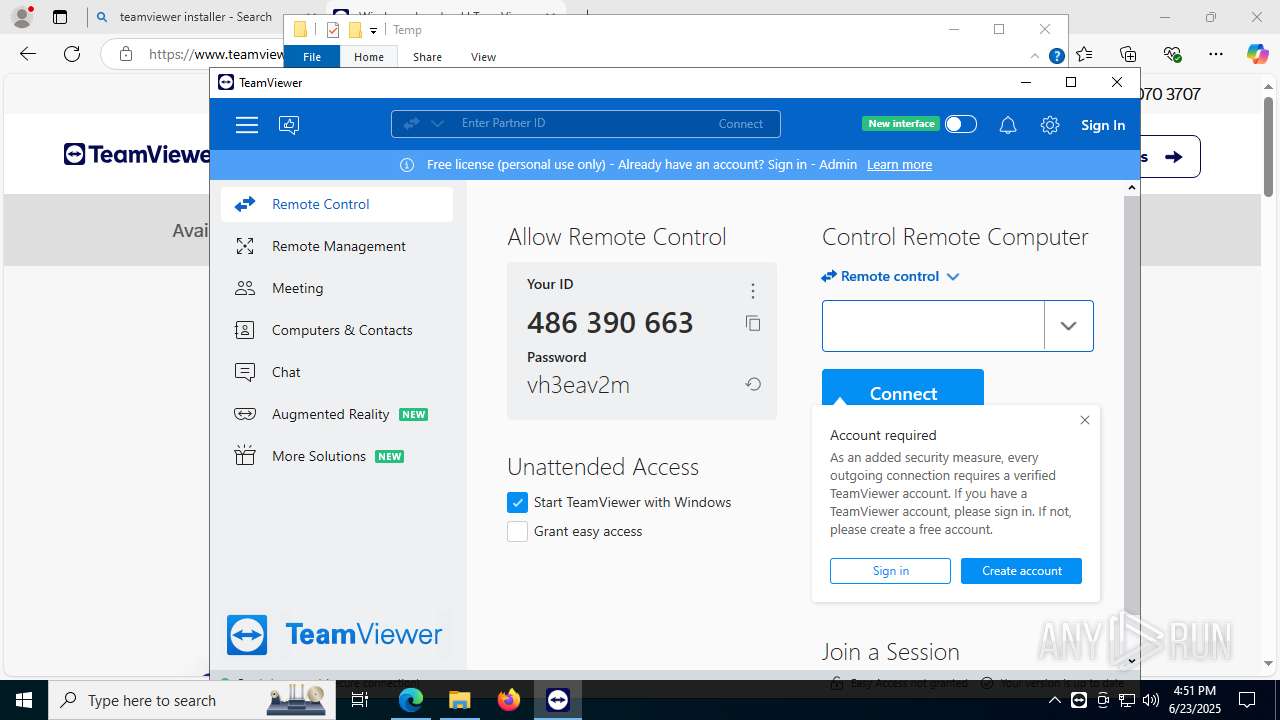Open quick access toolbar dropdown in Temp window
This screenshot has width=1280, height=720.
point(373,31)
